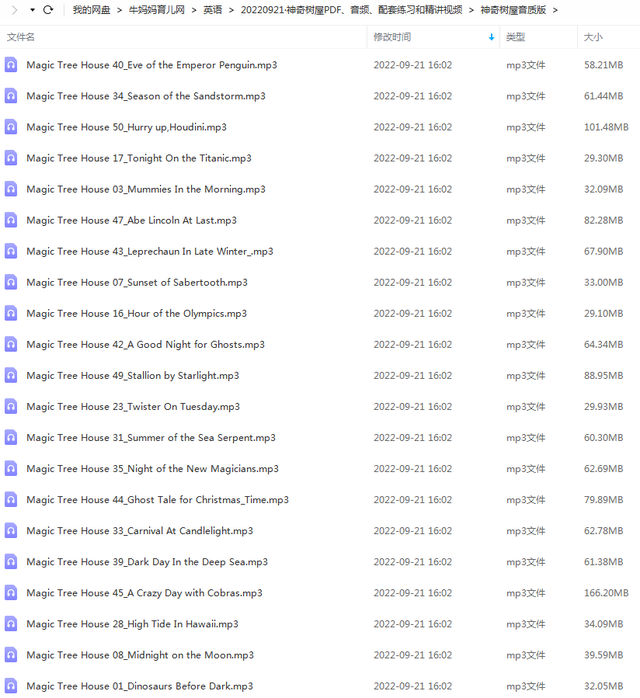Go to 我的网盘 breadcrumb
The image size is (640, 698).
(x=91, y=10)
